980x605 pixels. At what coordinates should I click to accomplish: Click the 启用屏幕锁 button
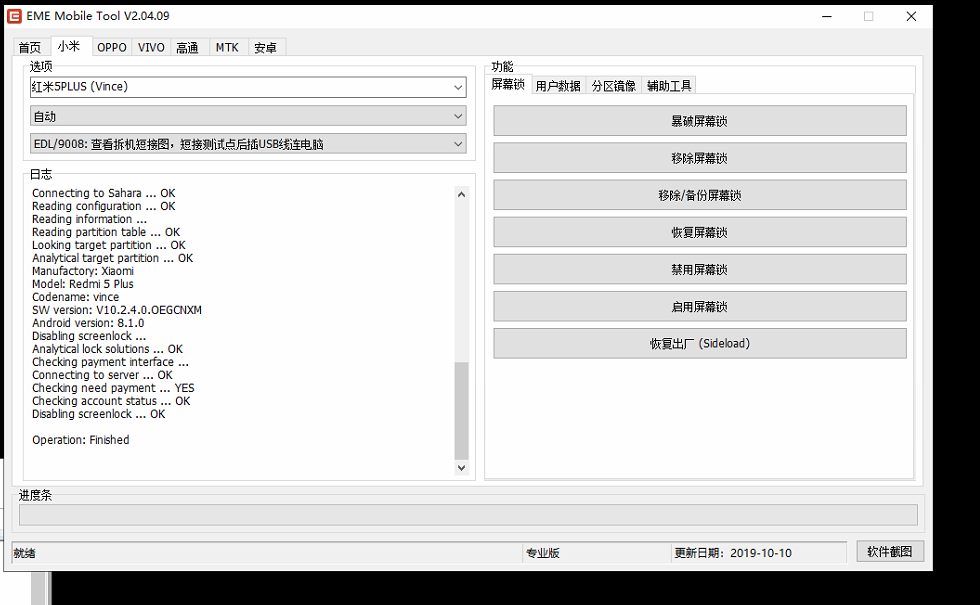(700, 306)
